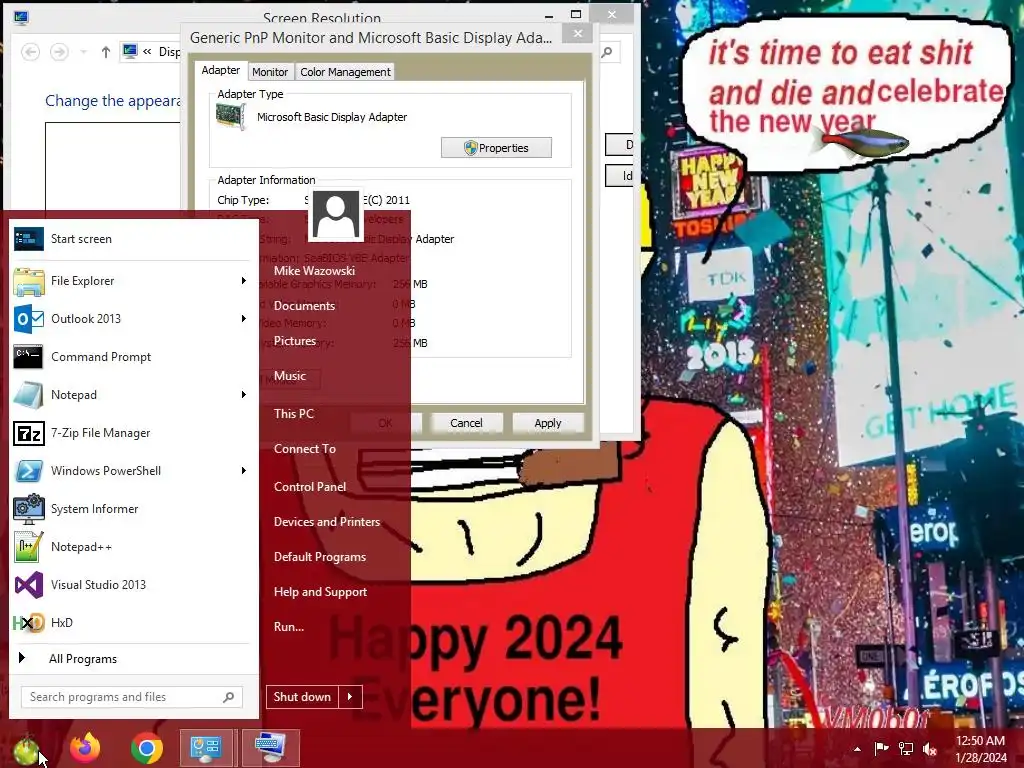Expand Notepad jump list arrow
This screenshot has width=1024, height=768.
tap(244, 394)
